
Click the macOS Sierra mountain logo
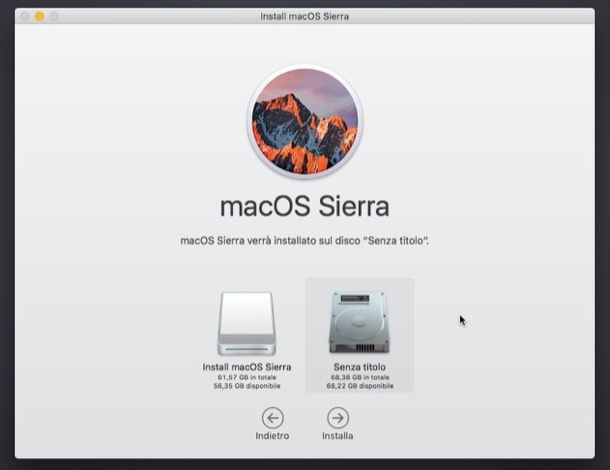pyautogui.click(x=305, y=121)
